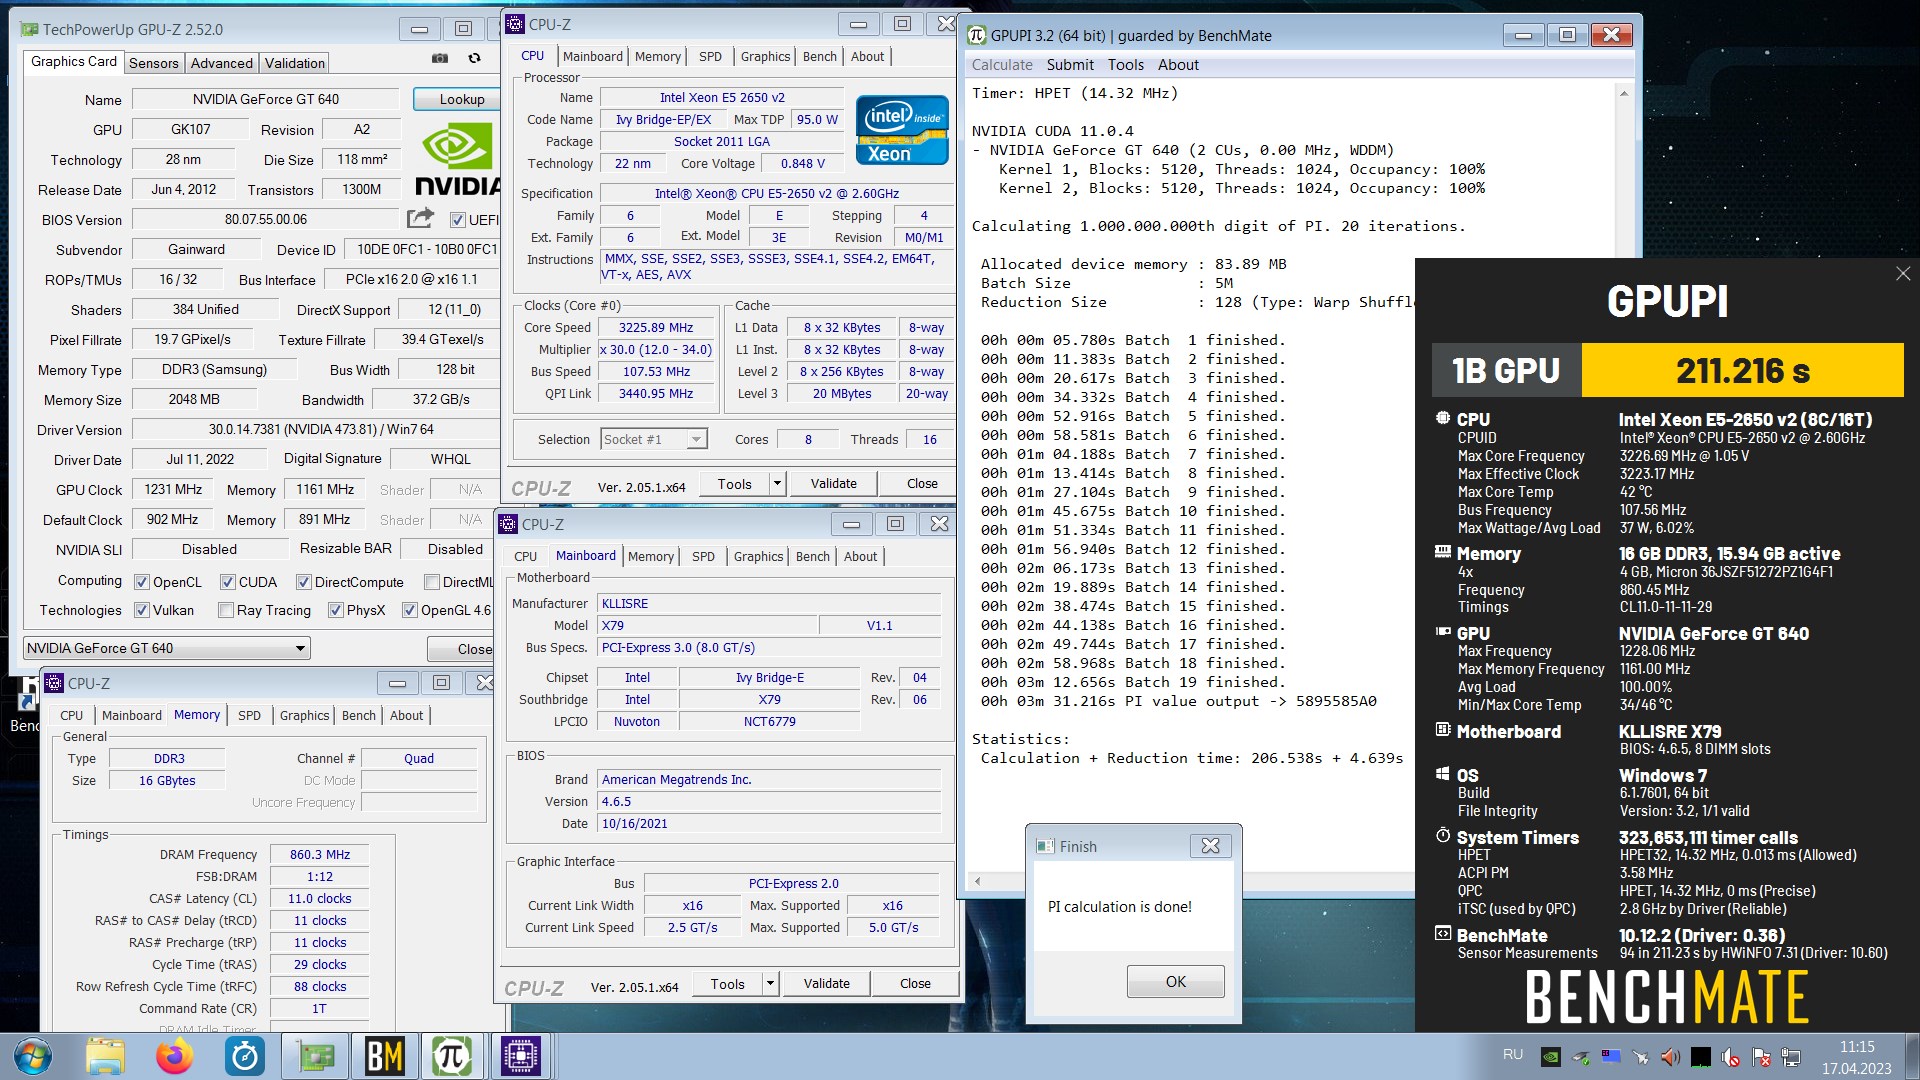
Task: Open the Submit menu in GPUPI
Action: 1070,65
